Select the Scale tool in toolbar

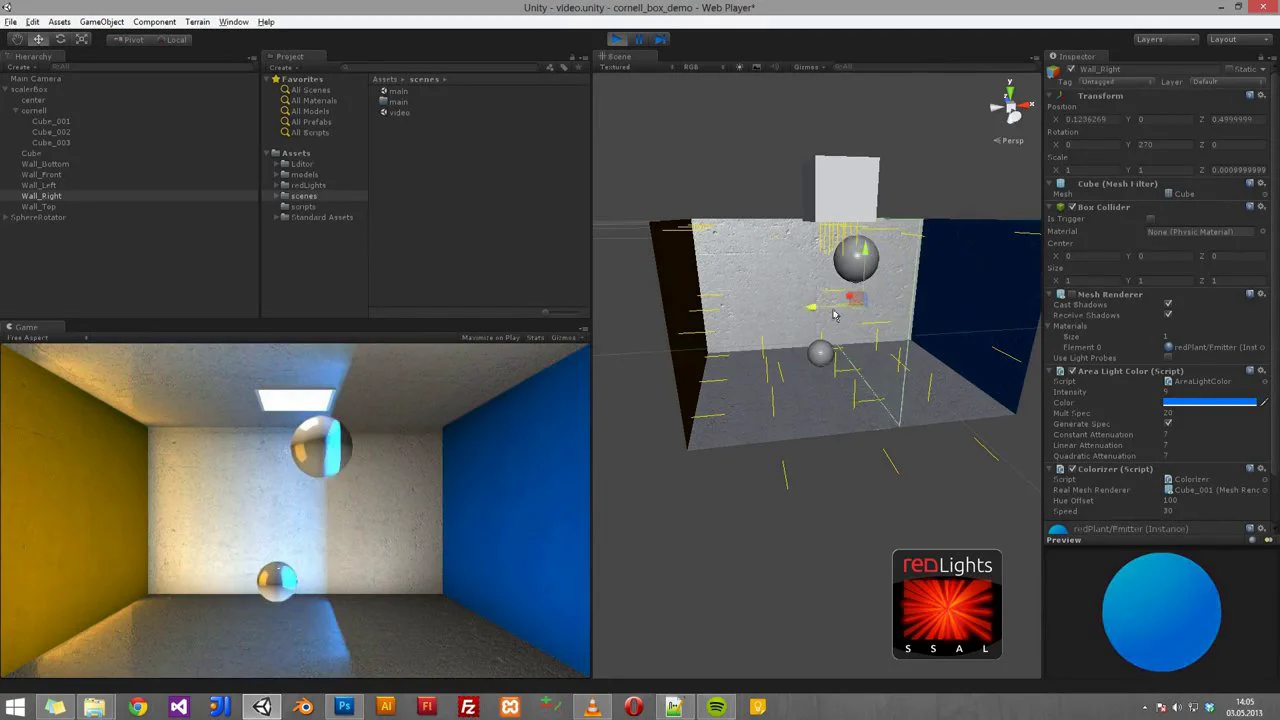pos(82,39)
